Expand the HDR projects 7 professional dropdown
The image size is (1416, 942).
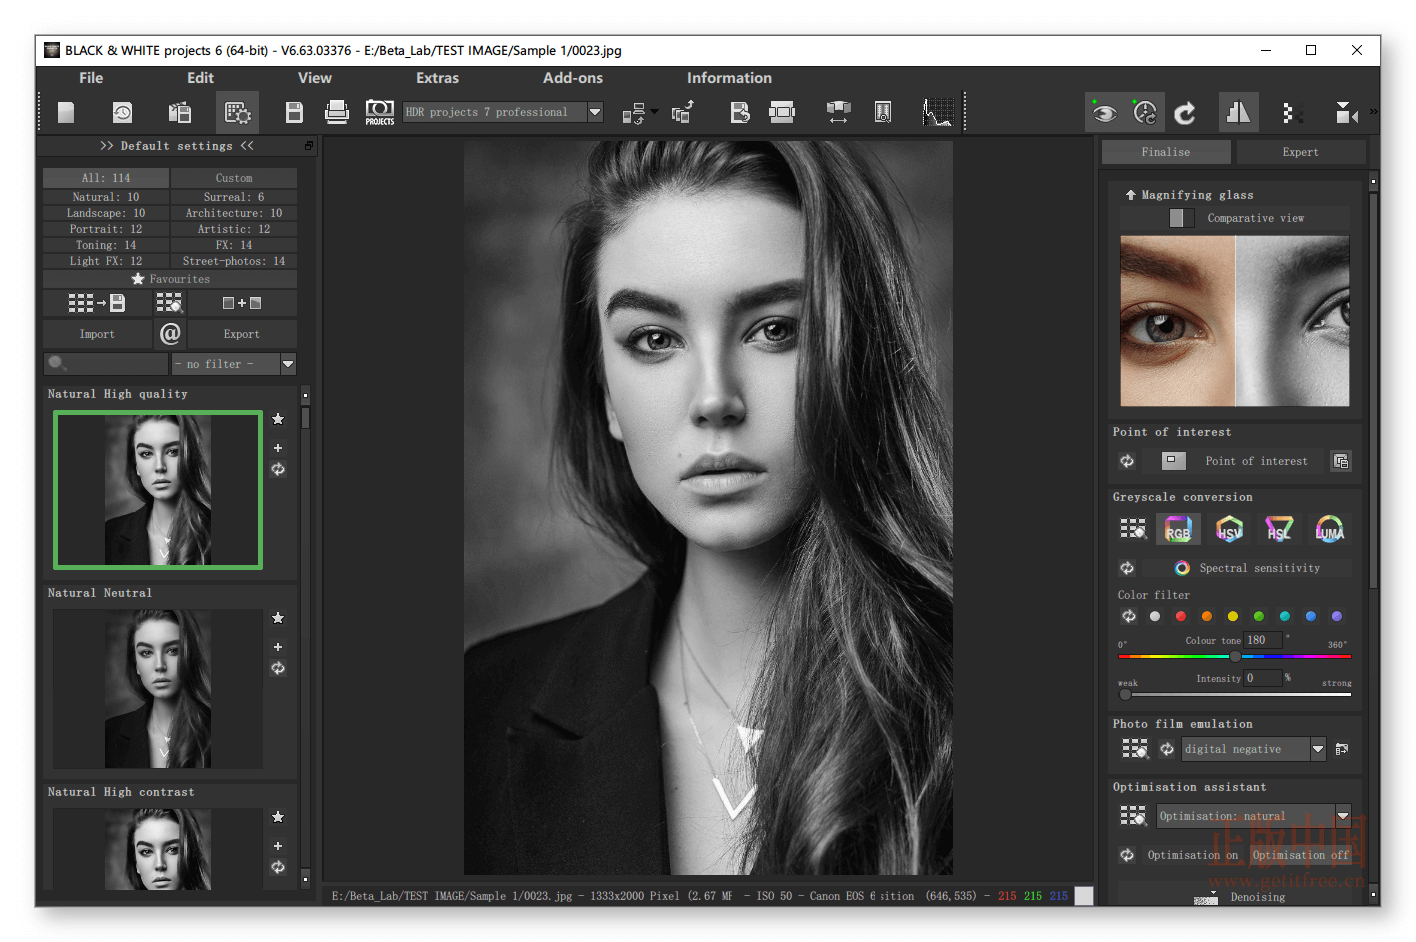tap(595, 112)
